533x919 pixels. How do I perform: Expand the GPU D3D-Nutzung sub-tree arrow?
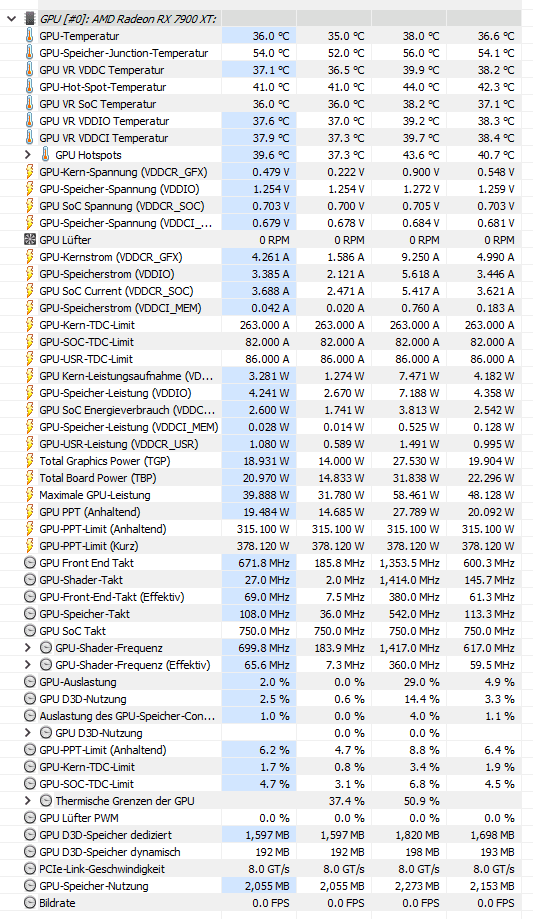pos(28,733)
